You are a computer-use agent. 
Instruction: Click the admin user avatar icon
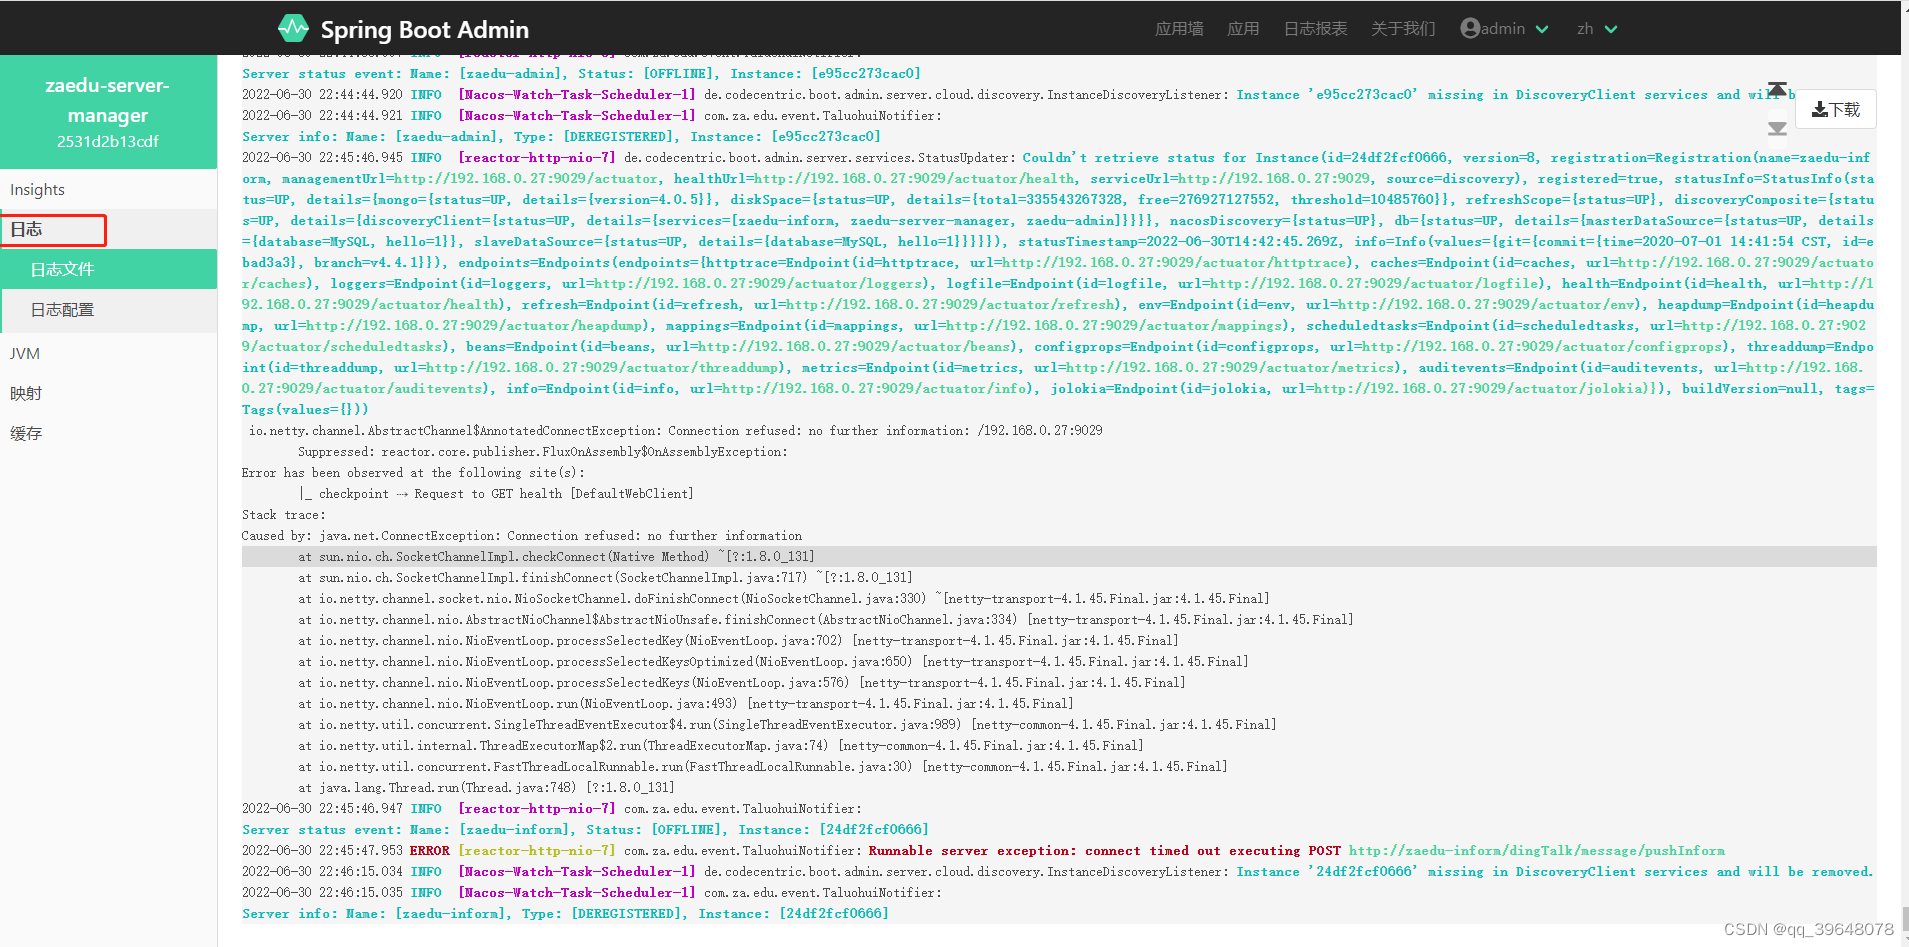1470,28
